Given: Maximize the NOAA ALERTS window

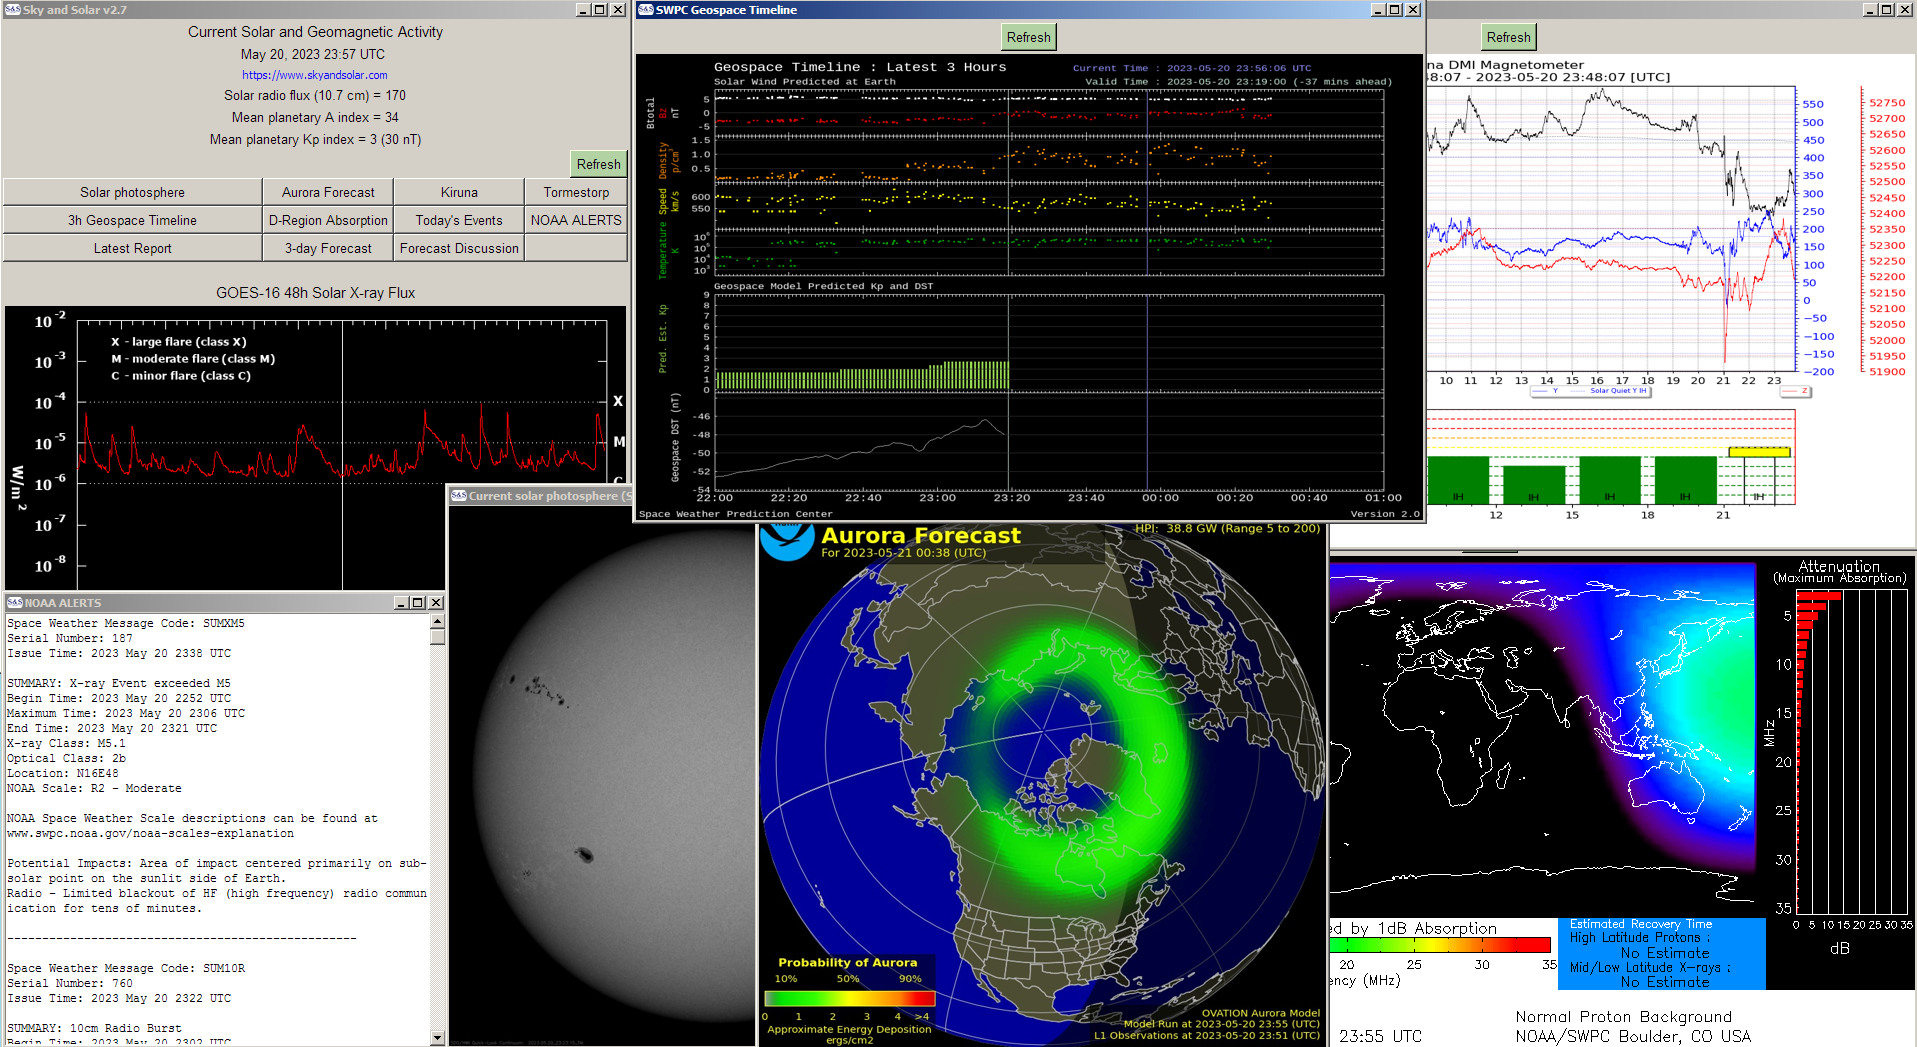Looking at the screenshot, I should point(418,602).
